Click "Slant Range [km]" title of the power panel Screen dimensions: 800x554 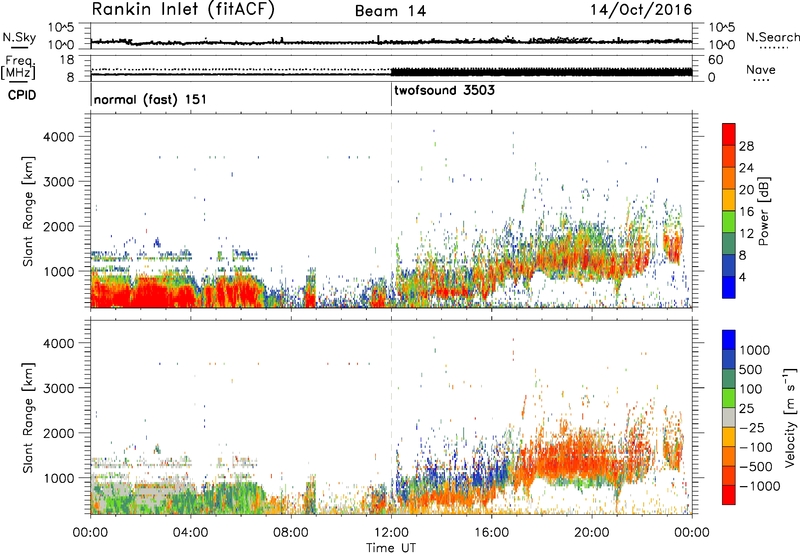click(x=28, y=211)
